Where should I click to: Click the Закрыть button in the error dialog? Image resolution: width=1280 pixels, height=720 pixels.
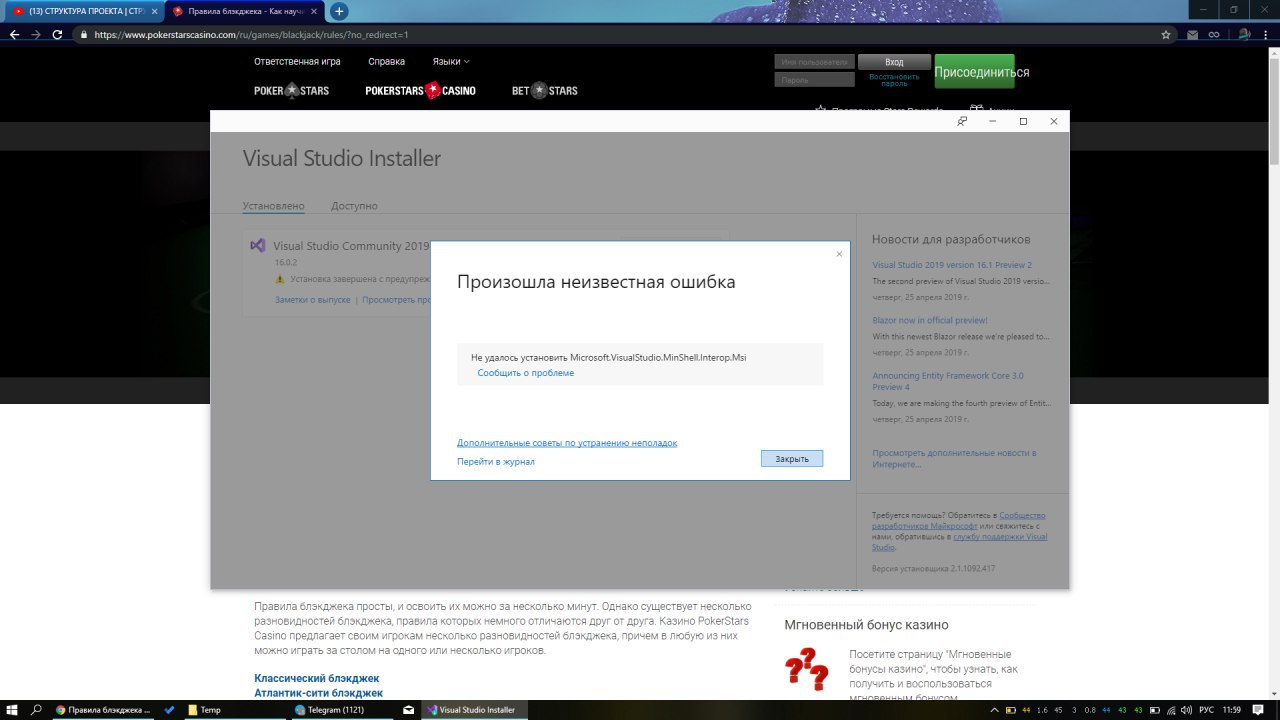(791, 458)
